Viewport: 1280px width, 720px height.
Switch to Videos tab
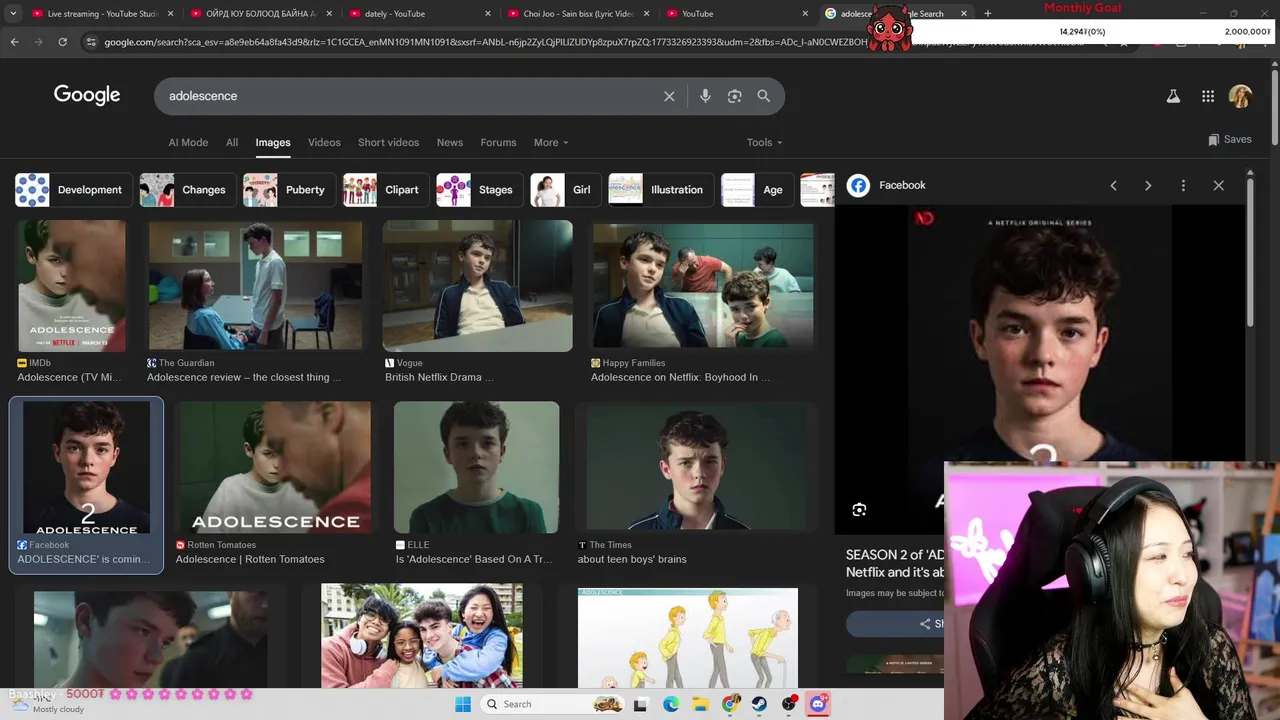tap(324, 142)
